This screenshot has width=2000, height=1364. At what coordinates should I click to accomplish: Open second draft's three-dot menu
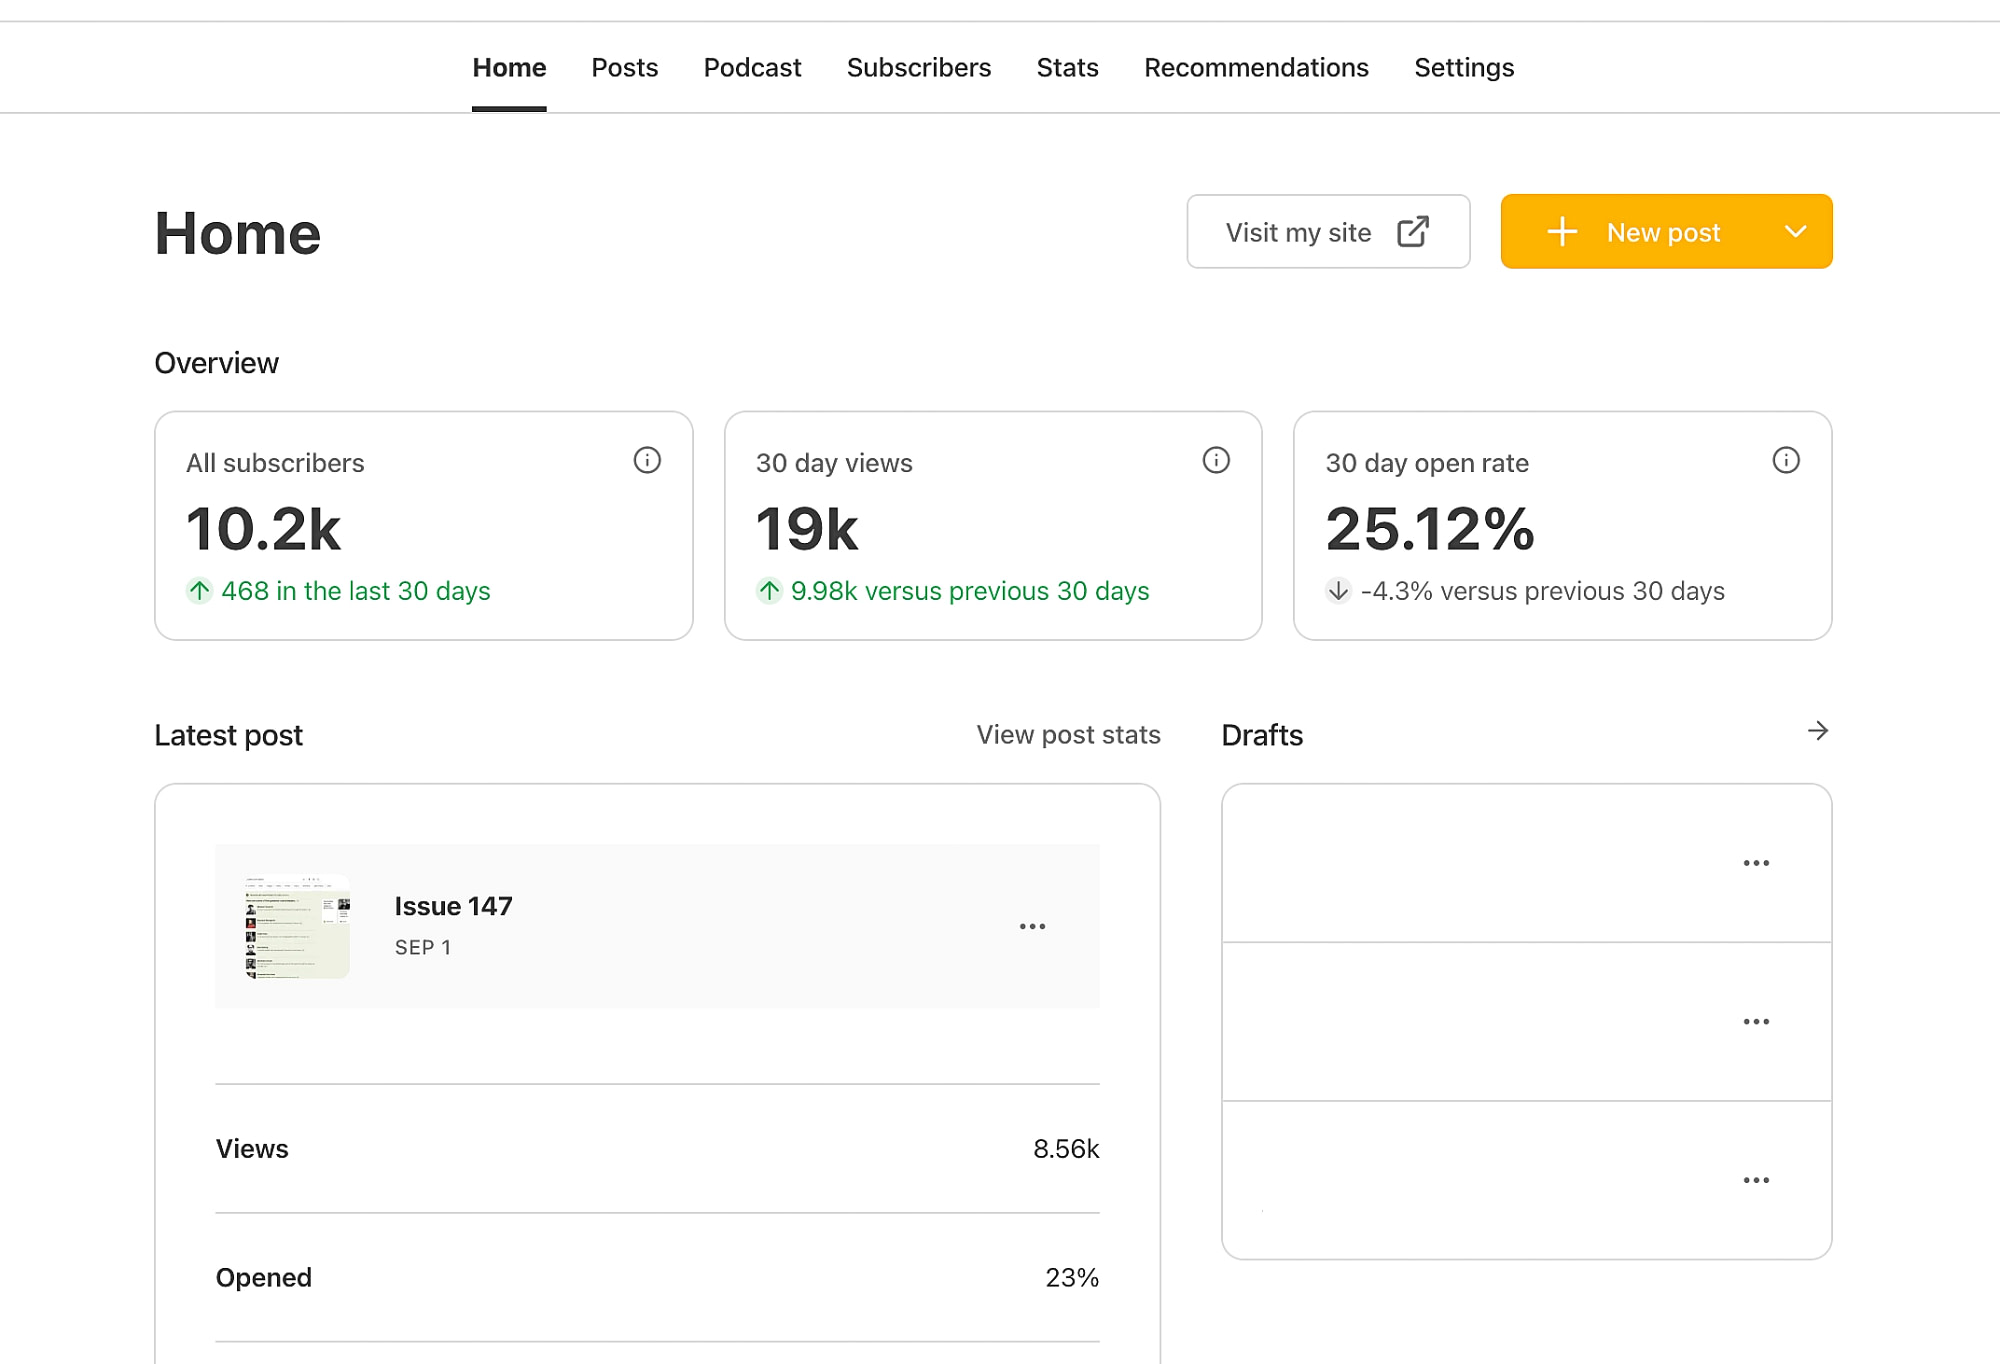1756,1022
